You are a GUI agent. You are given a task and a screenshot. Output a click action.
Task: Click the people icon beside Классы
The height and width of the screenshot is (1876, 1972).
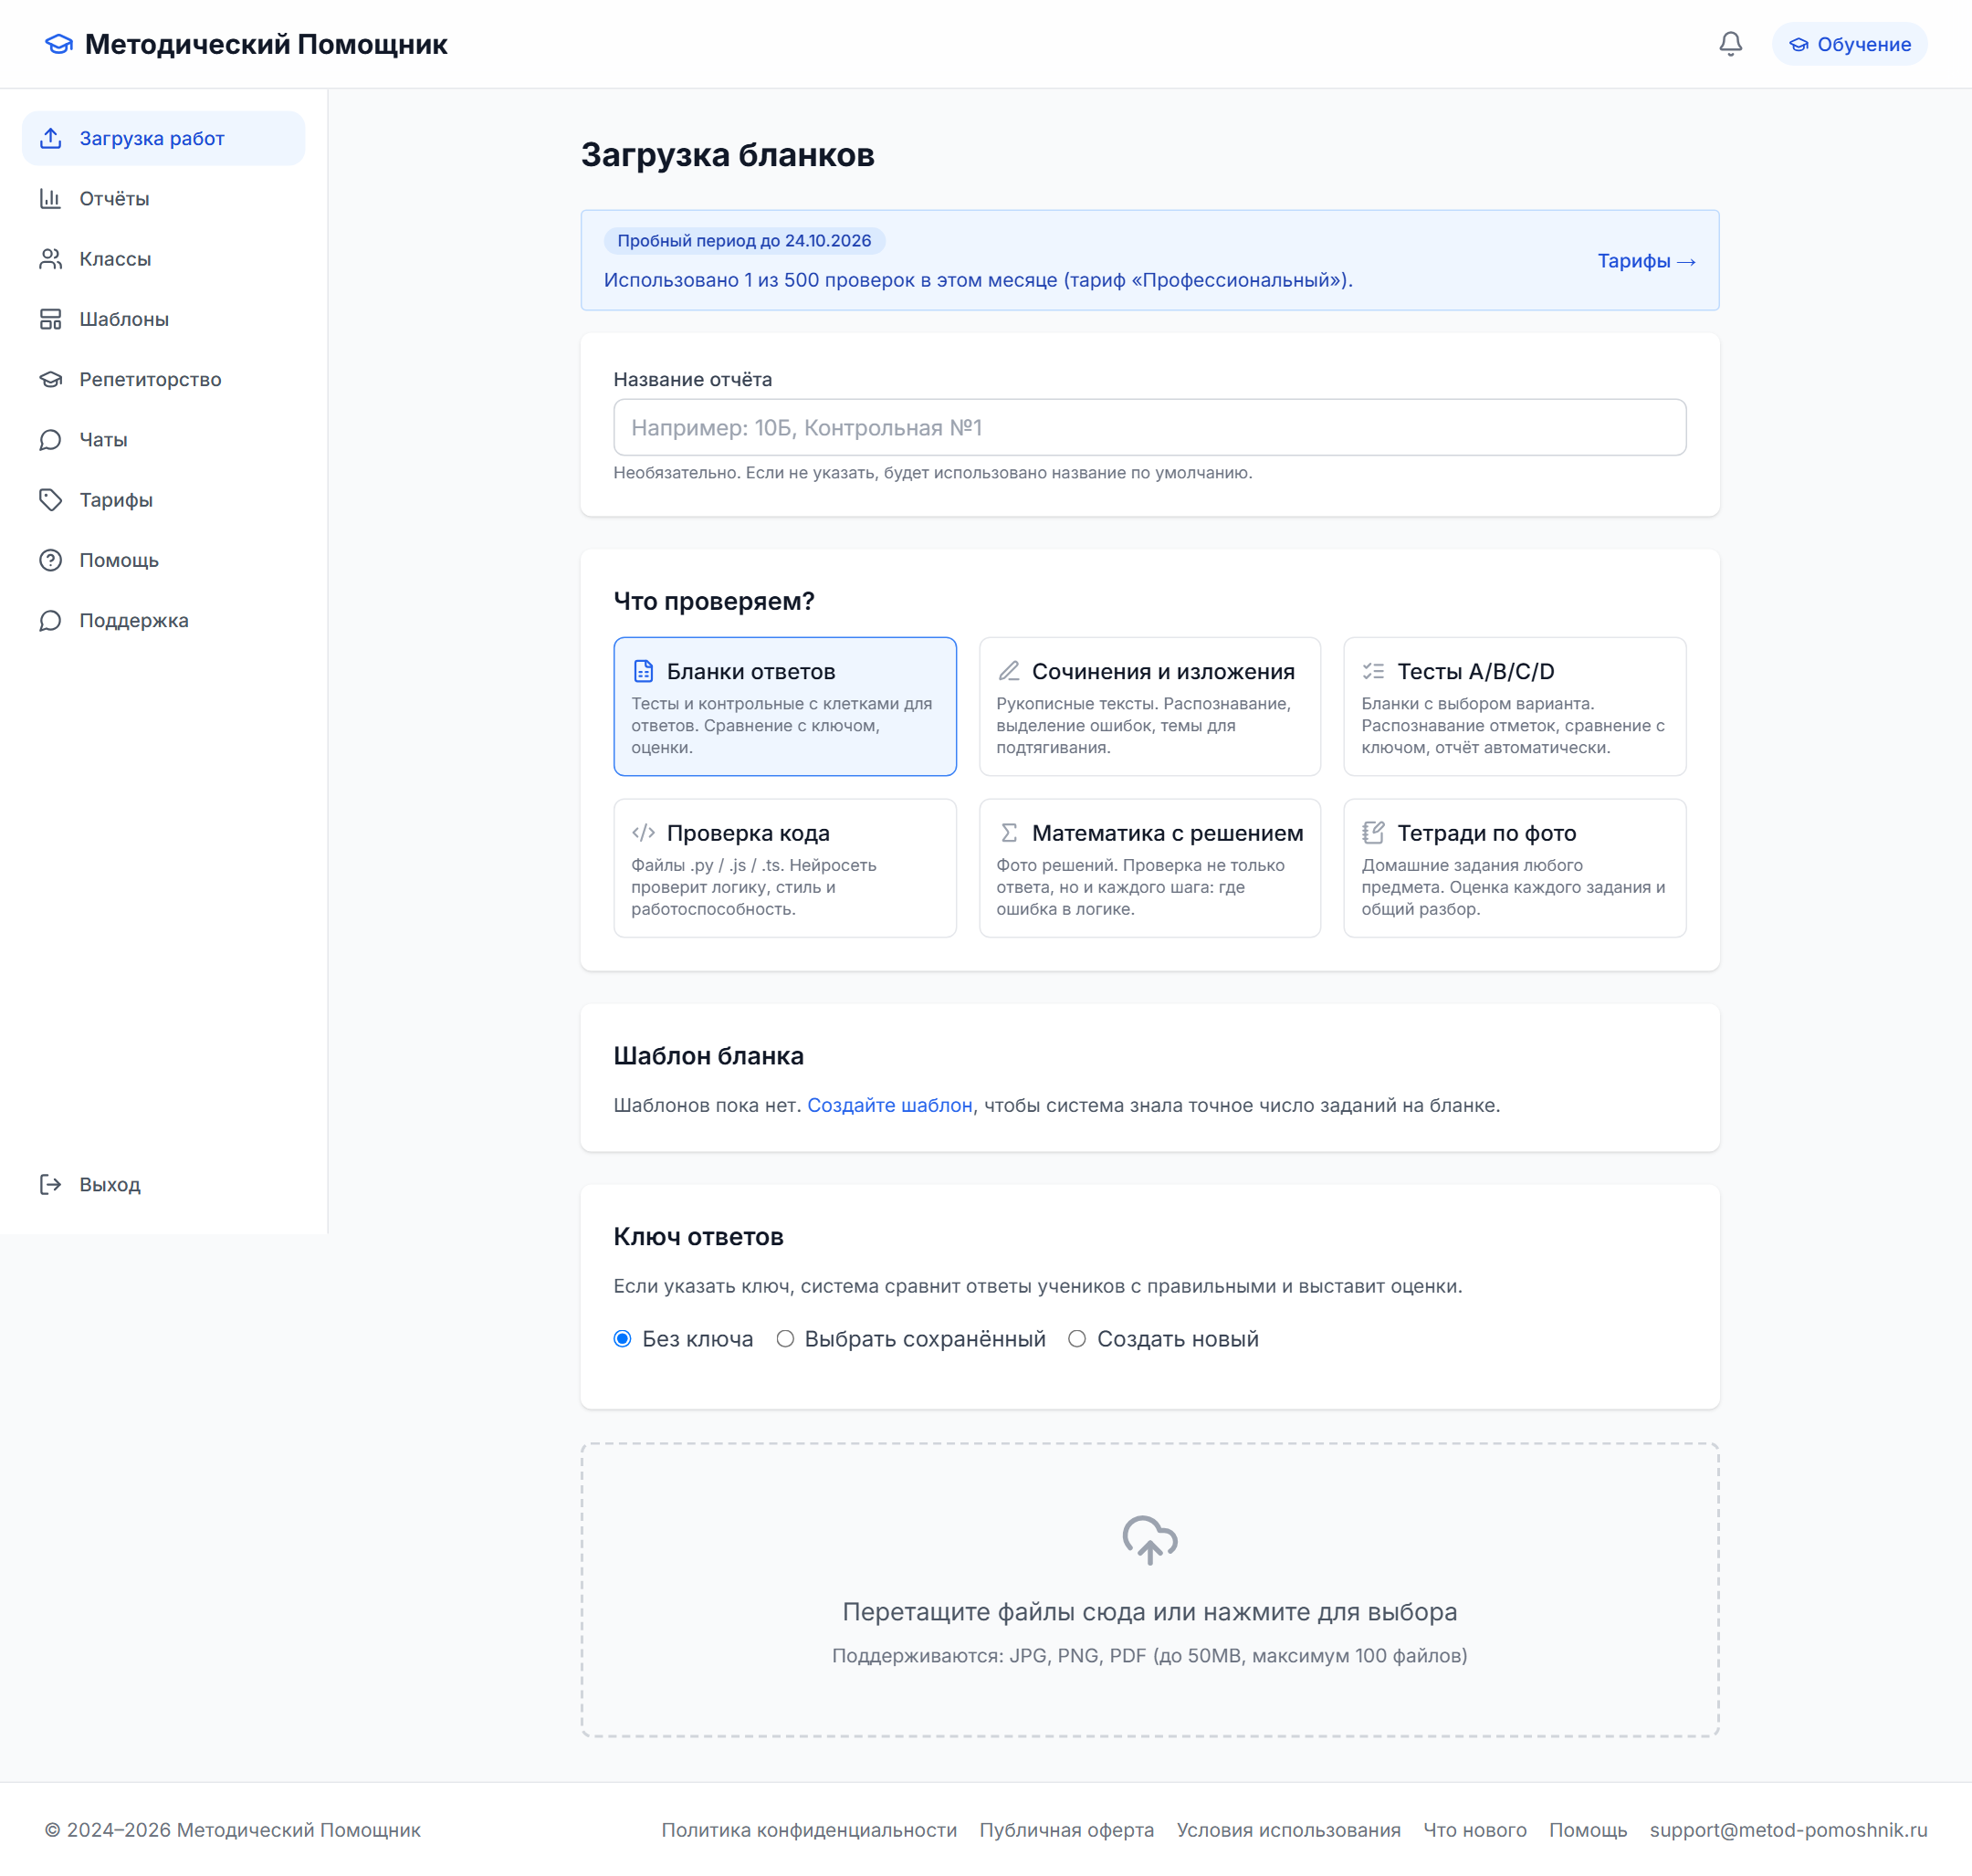pos(51,259)
